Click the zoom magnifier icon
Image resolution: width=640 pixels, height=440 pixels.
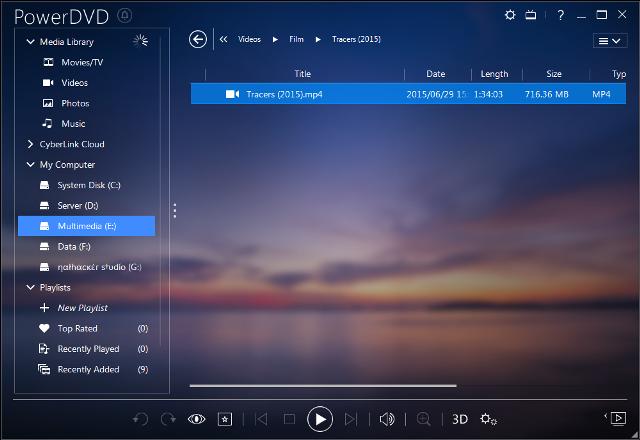pyautogui.click(x=424, y=419)
